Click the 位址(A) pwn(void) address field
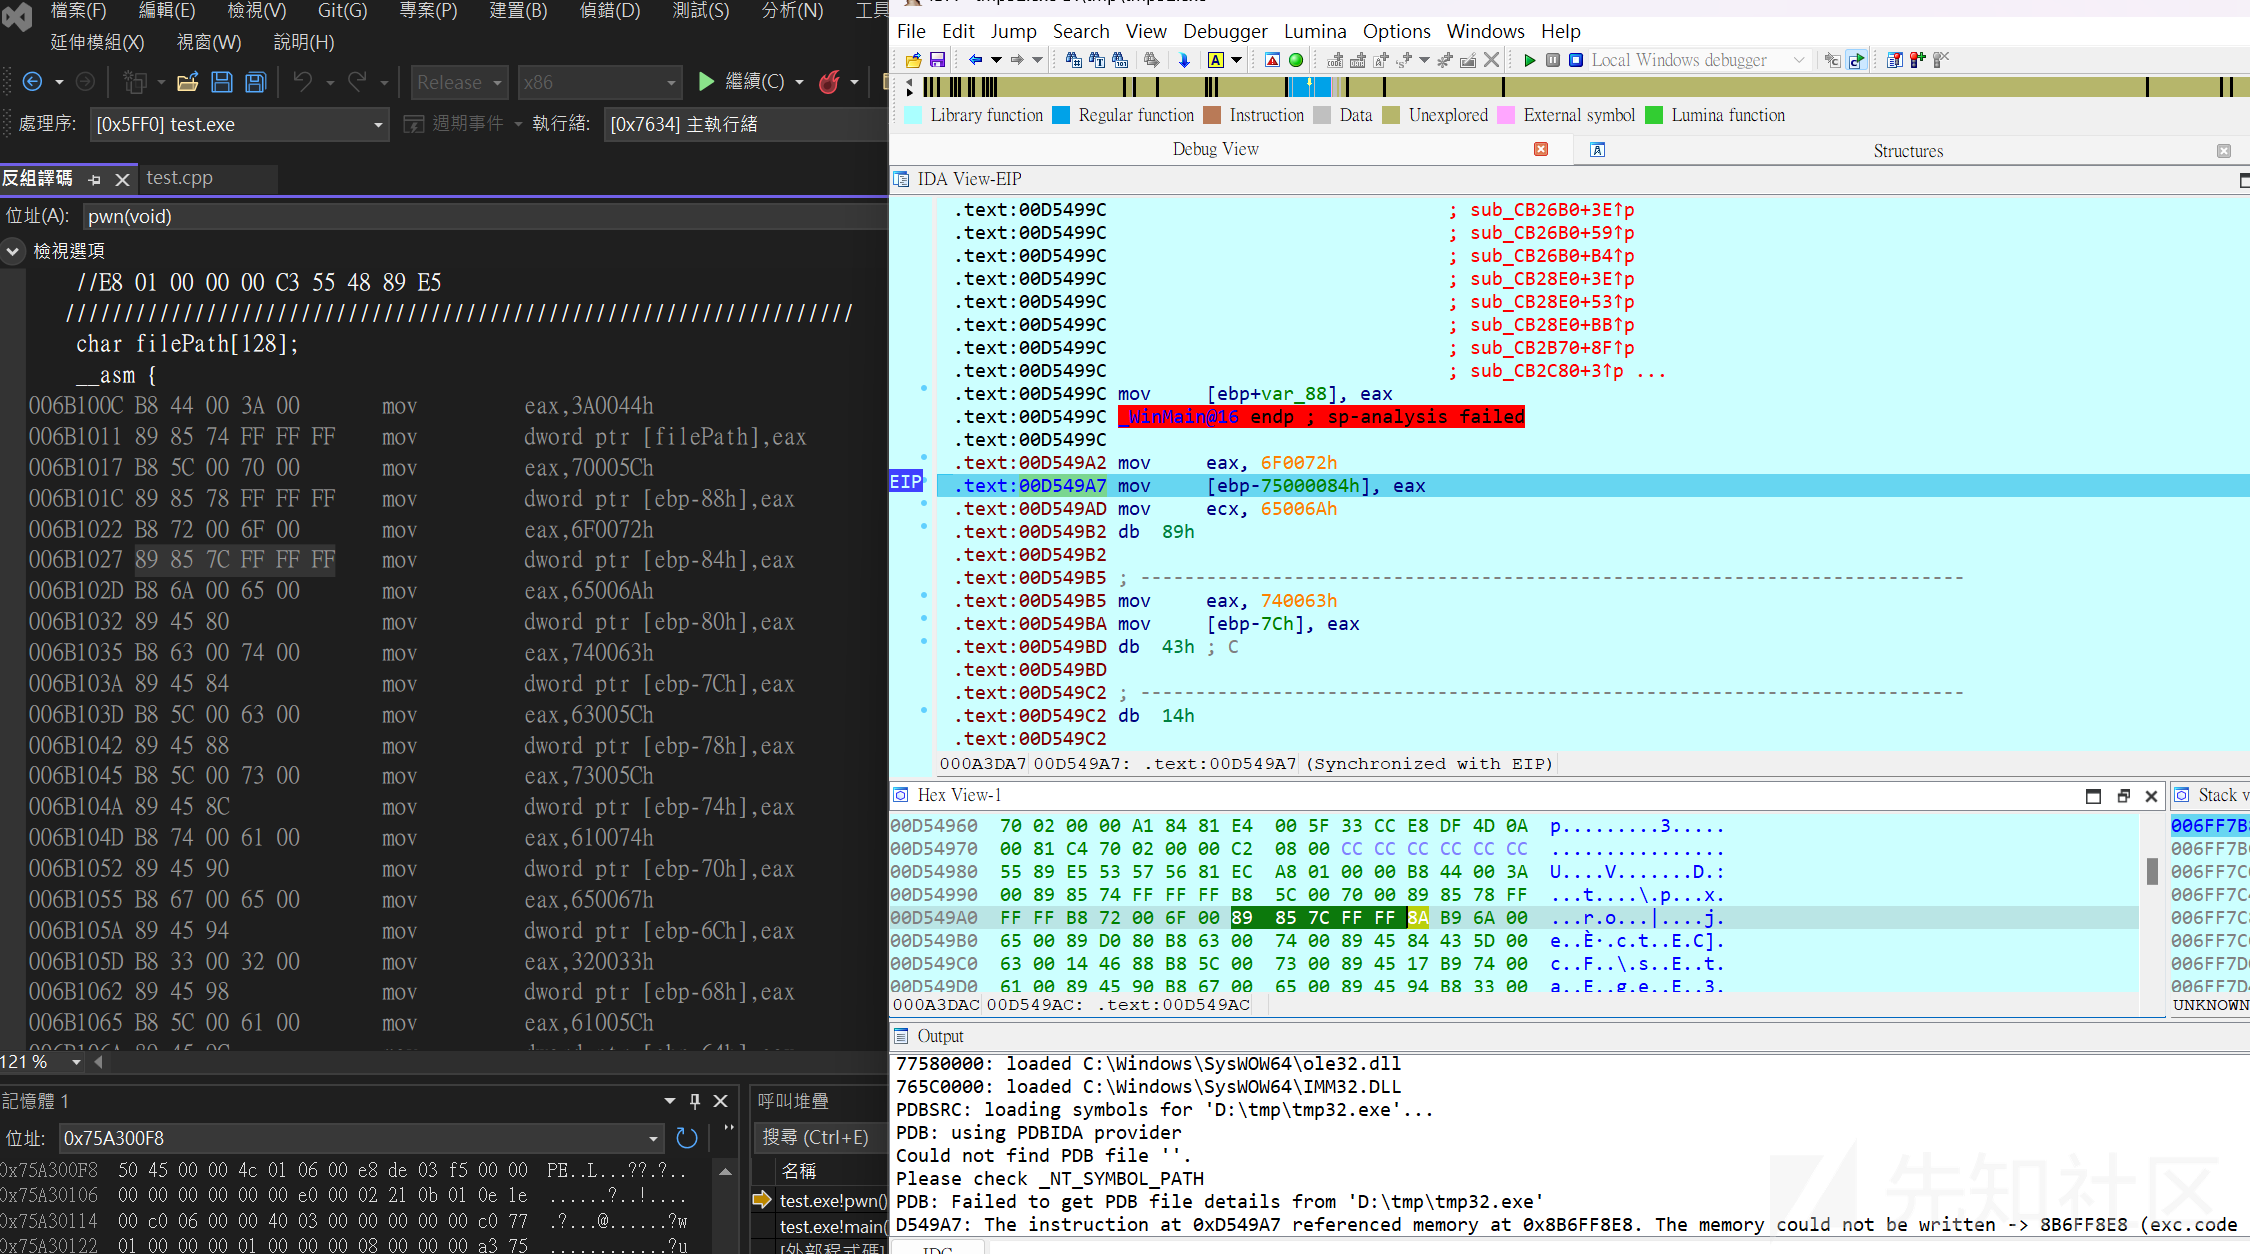Image resolution: width=2250 pixels, height=1254 pixels. coord(485,216)
